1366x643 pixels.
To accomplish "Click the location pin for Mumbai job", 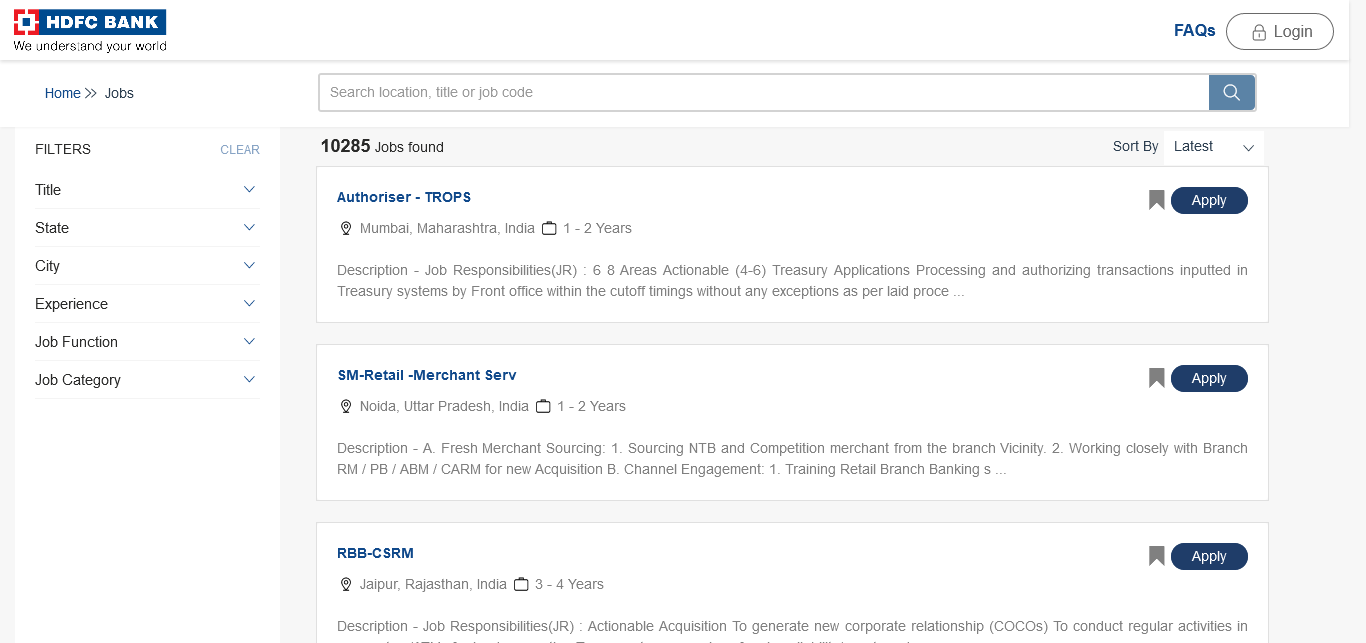I will pos(346,228).
